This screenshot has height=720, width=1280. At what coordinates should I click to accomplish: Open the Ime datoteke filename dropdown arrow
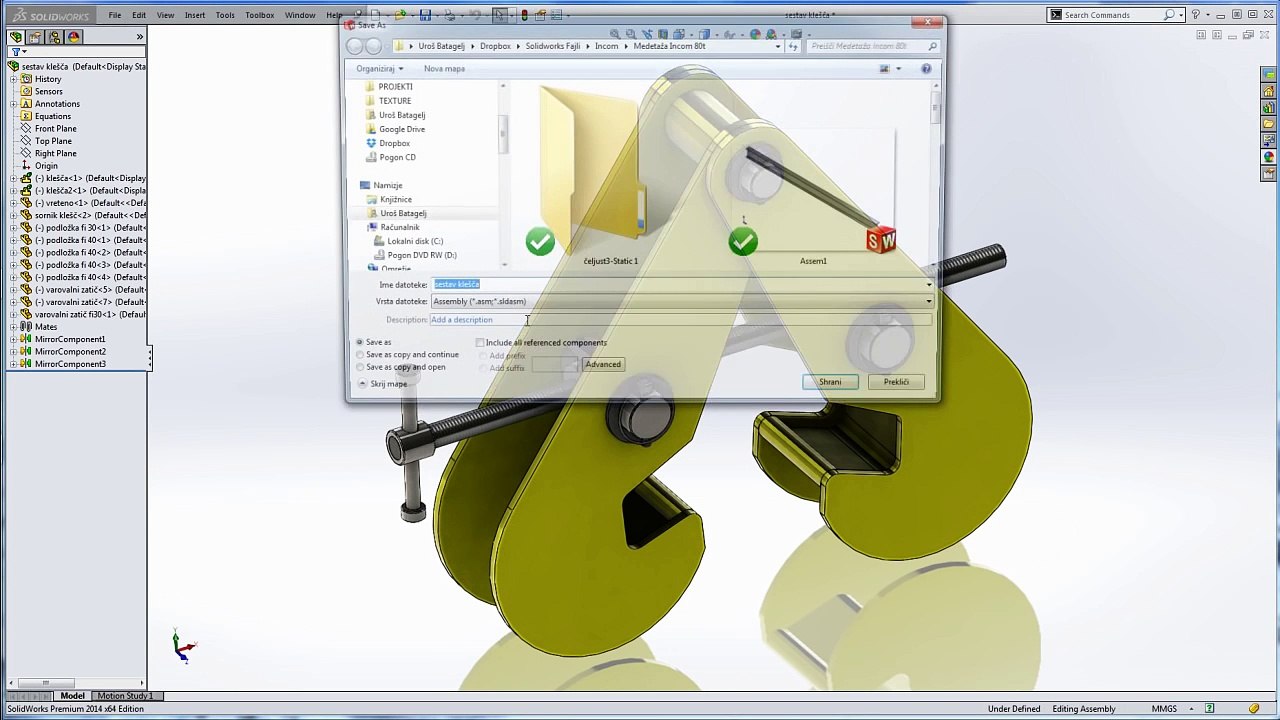point(928,285)
